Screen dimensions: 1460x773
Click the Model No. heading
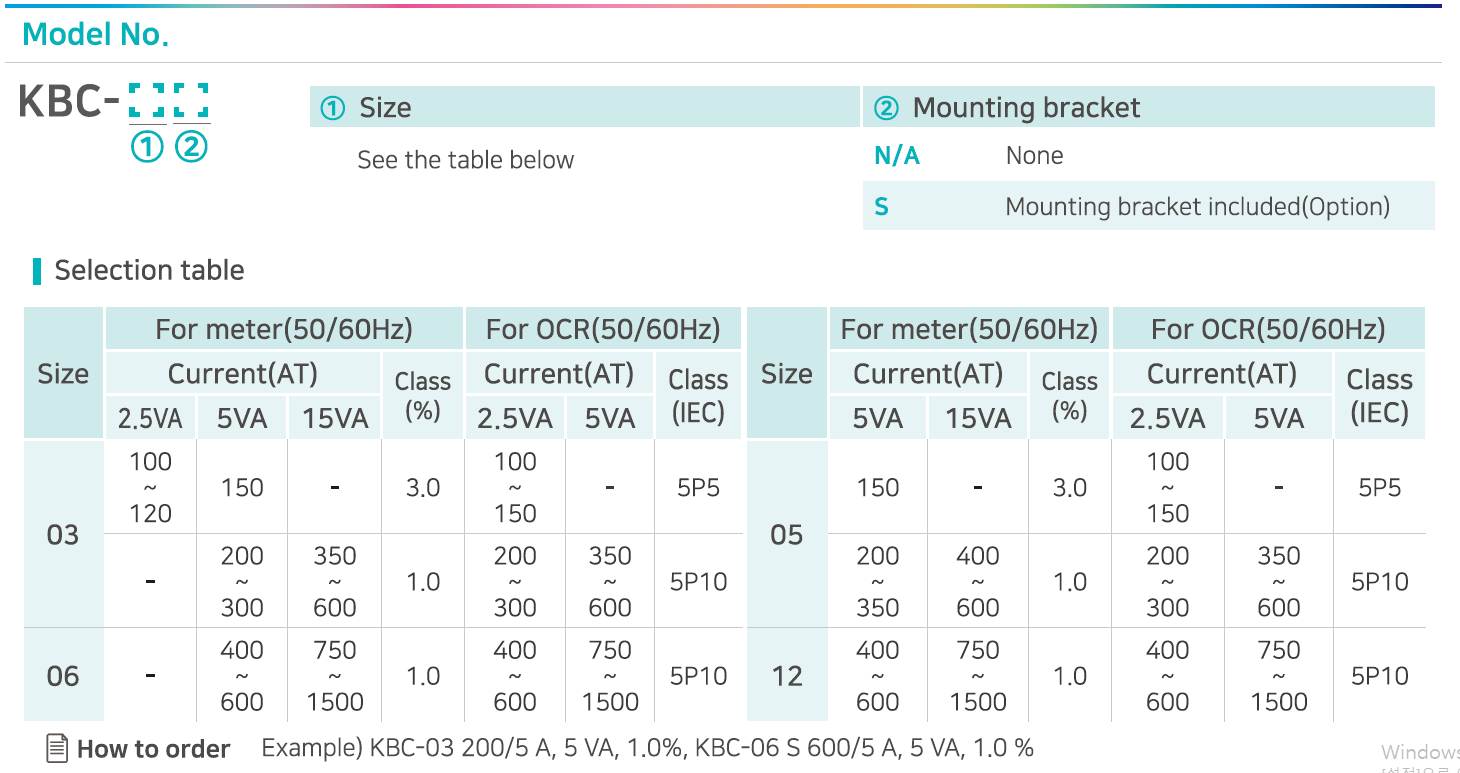point(95,35)
